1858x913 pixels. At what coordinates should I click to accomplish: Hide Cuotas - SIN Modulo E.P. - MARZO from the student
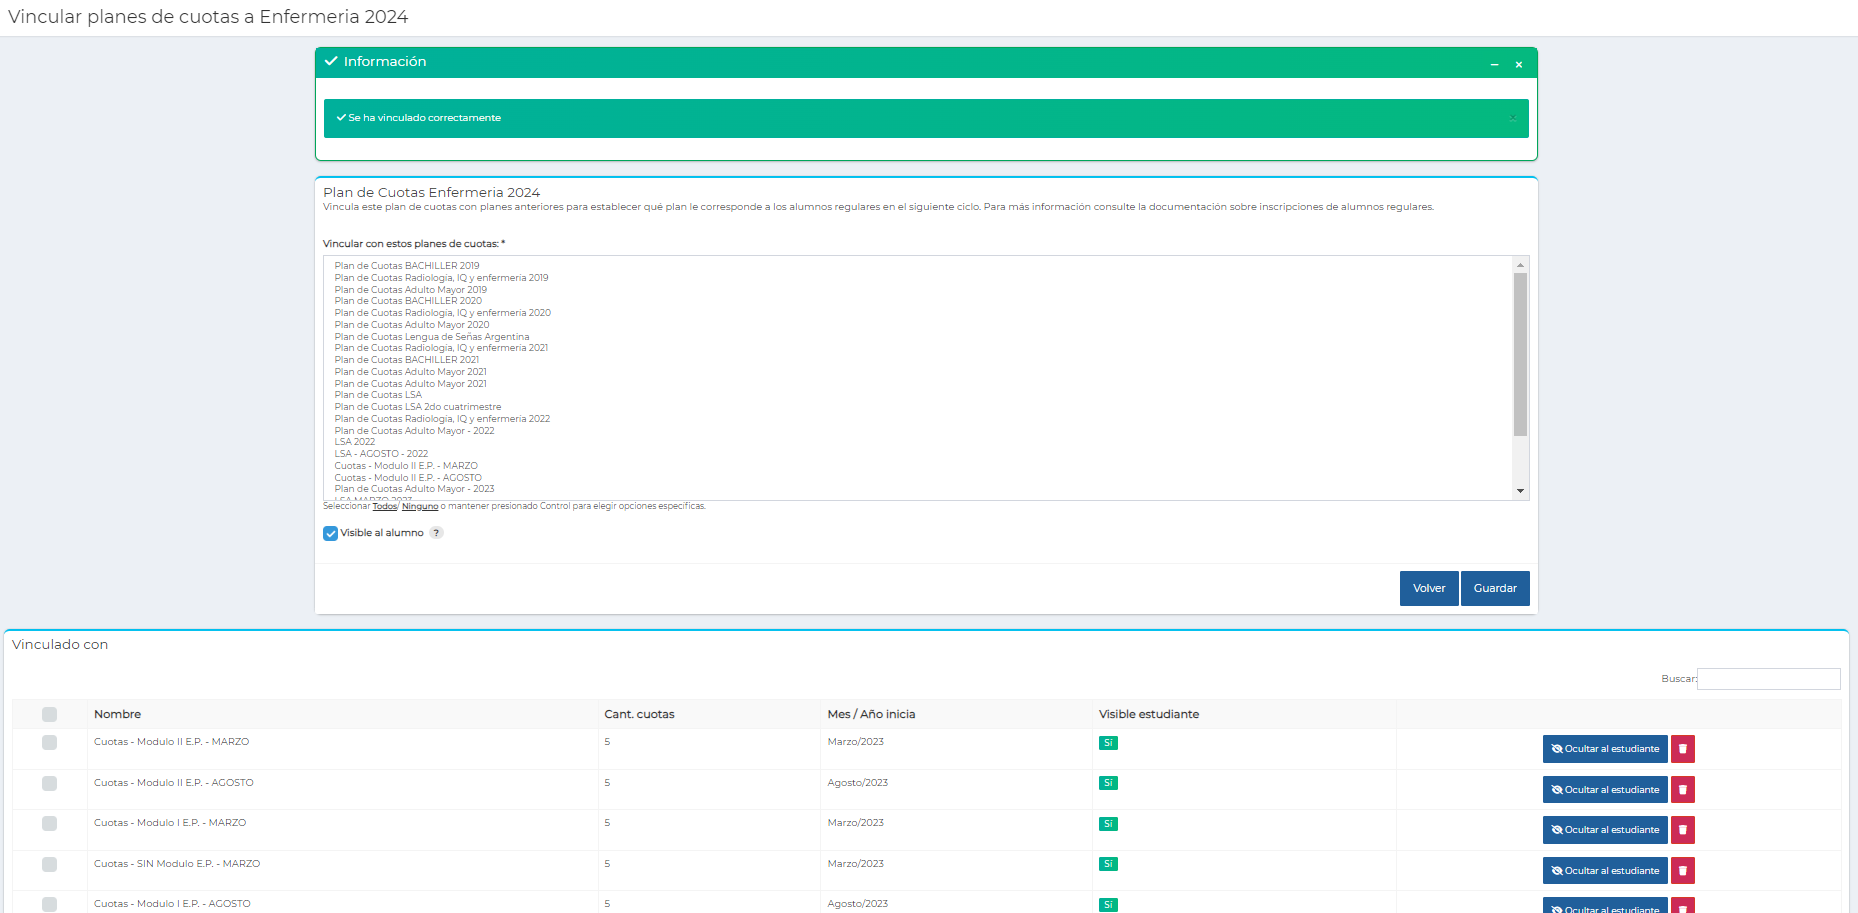pyautogui.click(x=1605, y=871)
